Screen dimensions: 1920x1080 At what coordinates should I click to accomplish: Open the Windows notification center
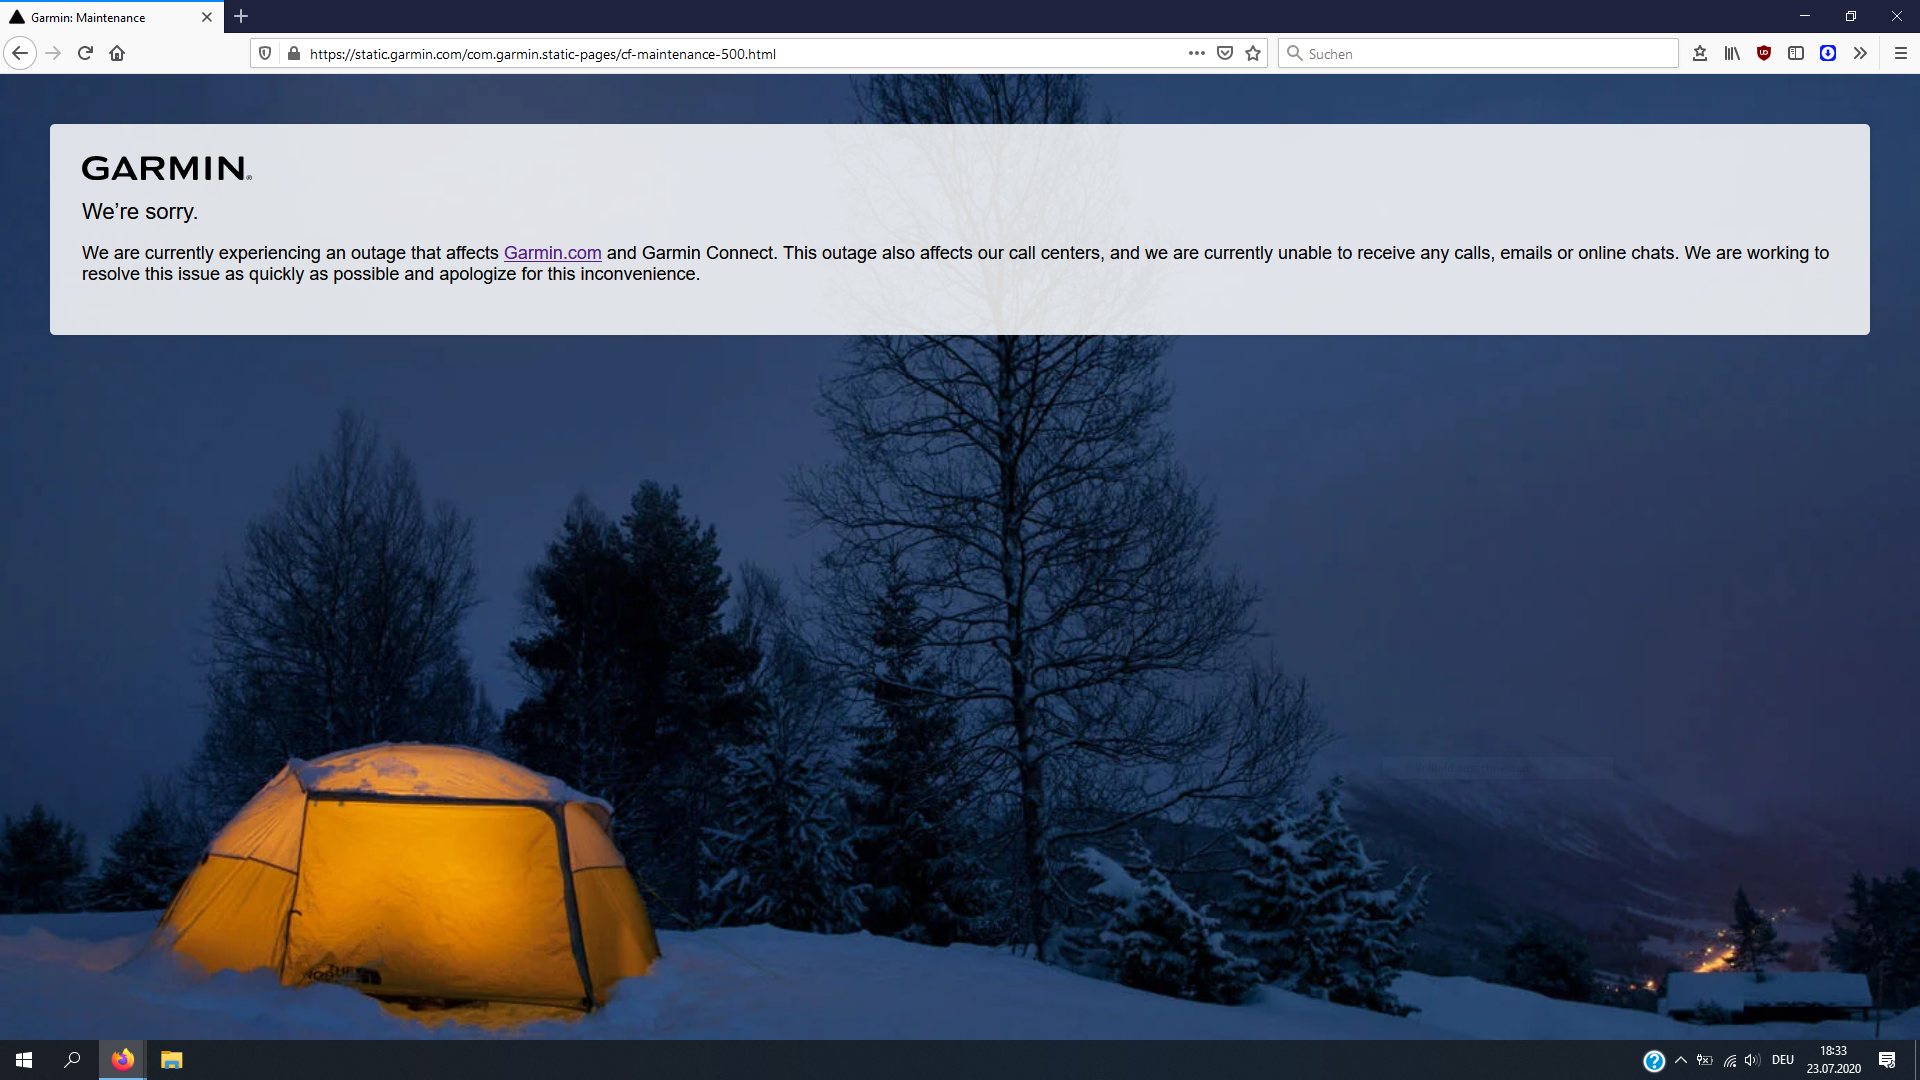pyautogui.click(x=1887, y=1060)
